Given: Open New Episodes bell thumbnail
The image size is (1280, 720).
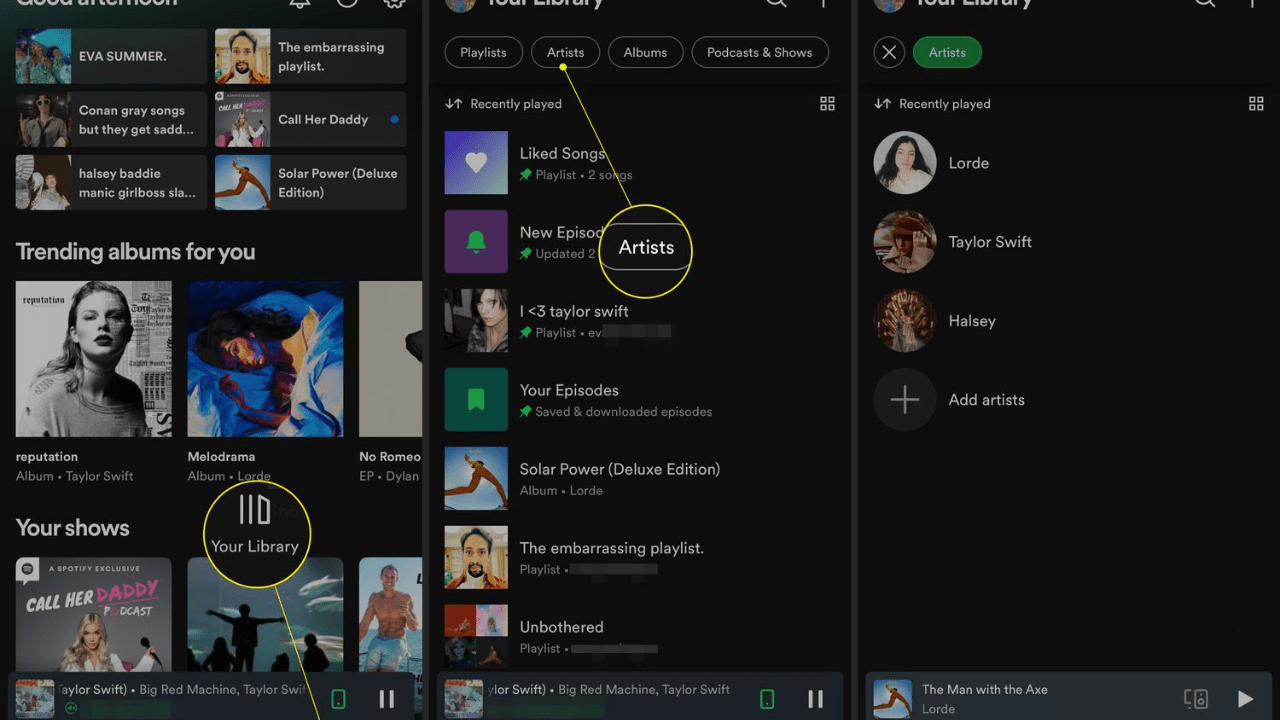Looking at the screenshot, I should [x=476, y=242].
